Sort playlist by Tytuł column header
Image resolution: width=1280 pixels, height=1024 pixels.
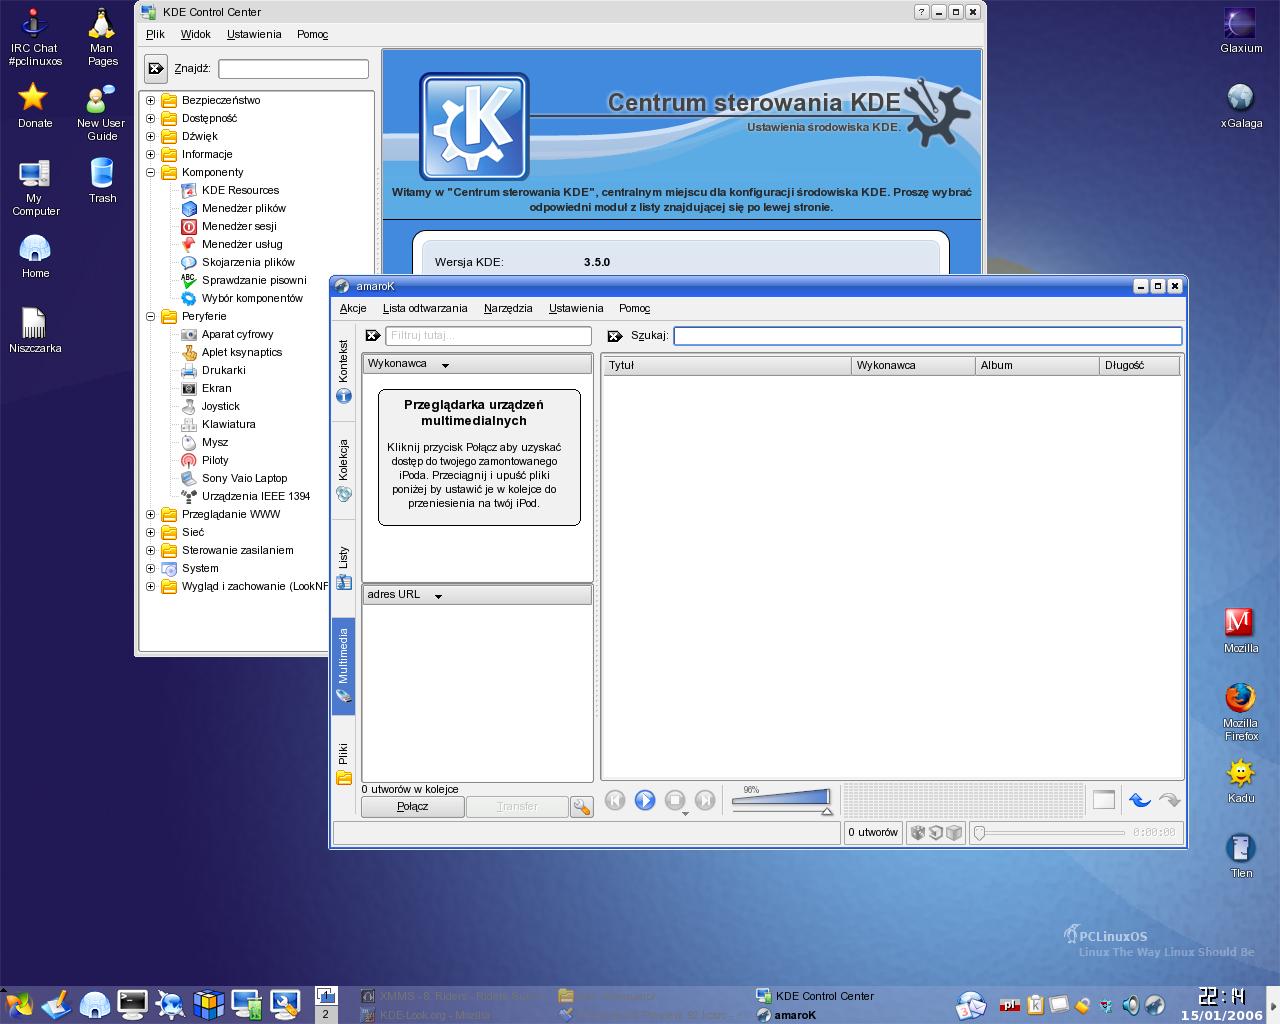pyautogui.click(x=727, y=365)
